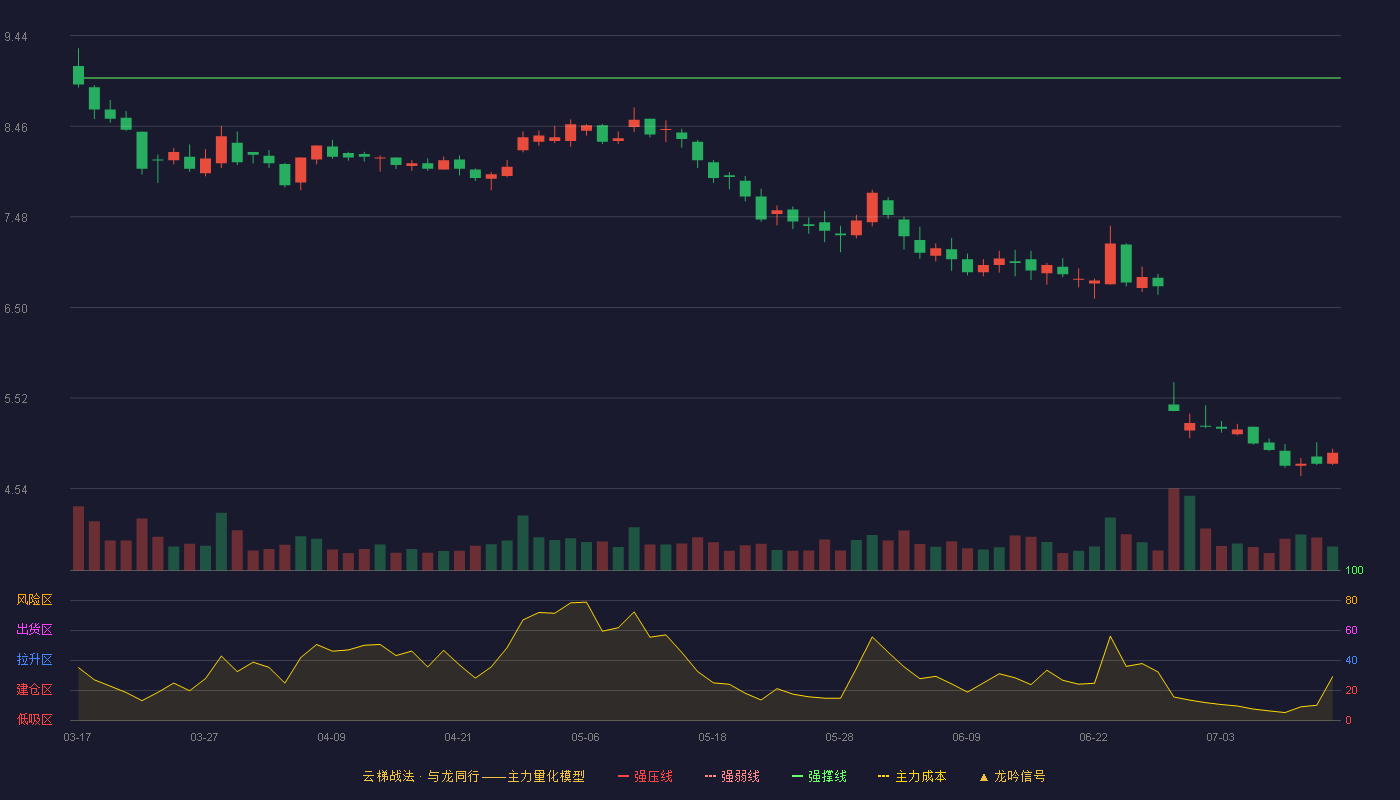Image resolution: width=1400 pixels, height=800 pixels.
Task: Click the blue 40 indicator axis value
Action: (x=1351, y=661)
